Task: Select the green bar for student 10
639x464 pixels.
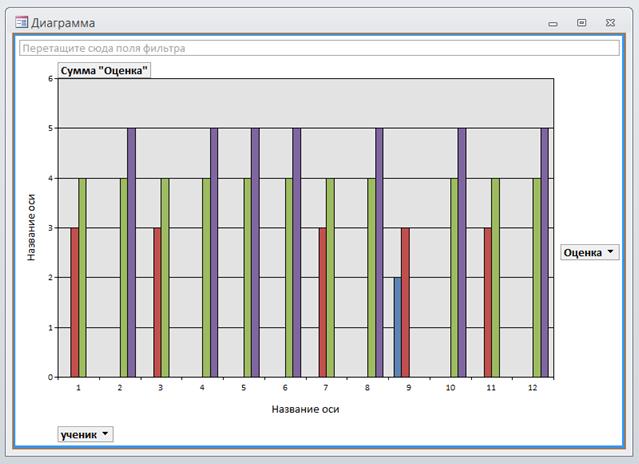Action: tap(454, 277)
